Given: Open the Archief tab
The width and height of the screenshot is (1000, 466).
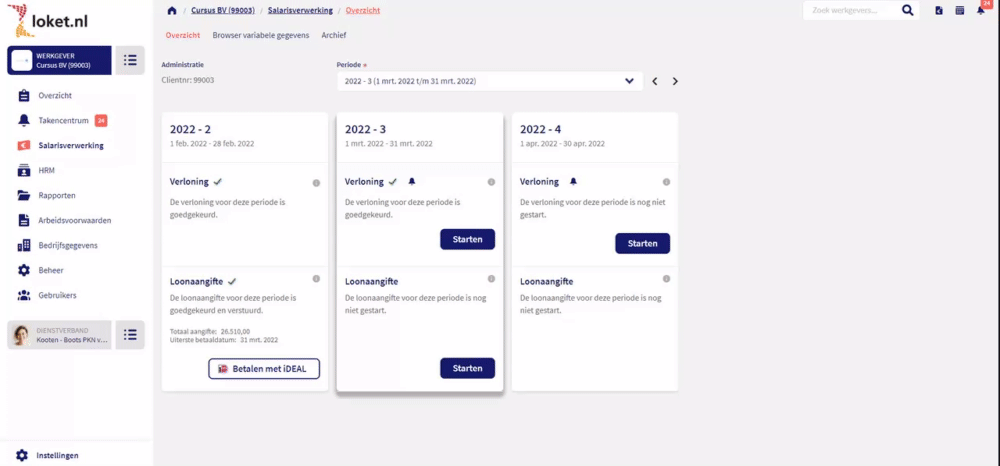Looking at the screenshot, I should tap(334, 35).
